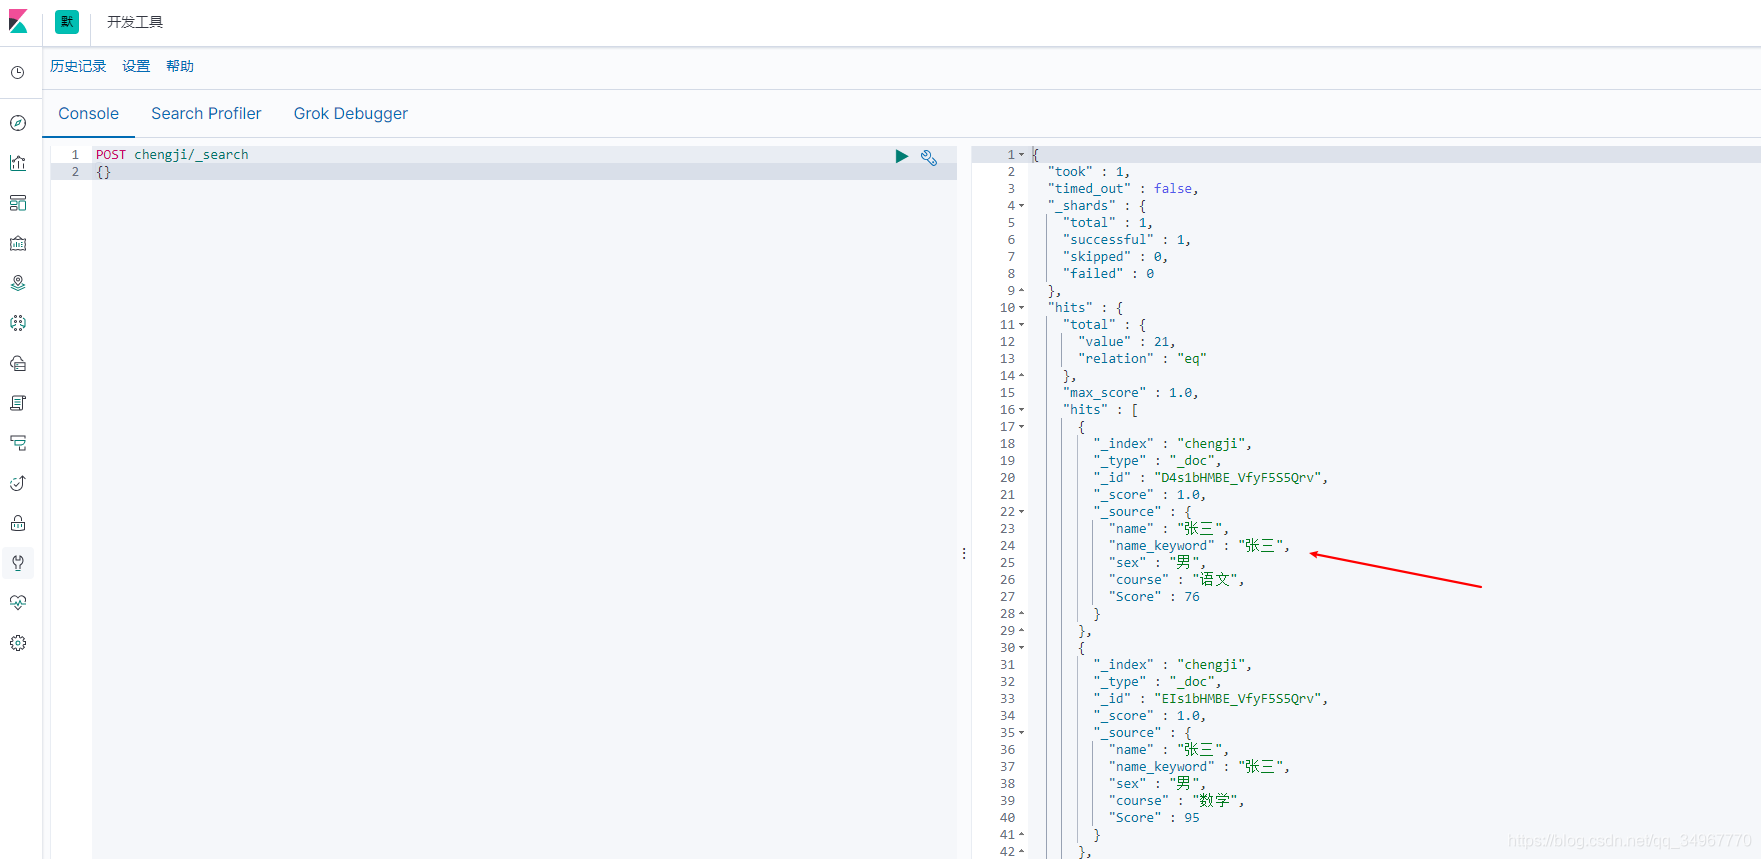Open 设置 settings link
Image resolution: width=1761 pixels, height=859 pixels.
136,66
